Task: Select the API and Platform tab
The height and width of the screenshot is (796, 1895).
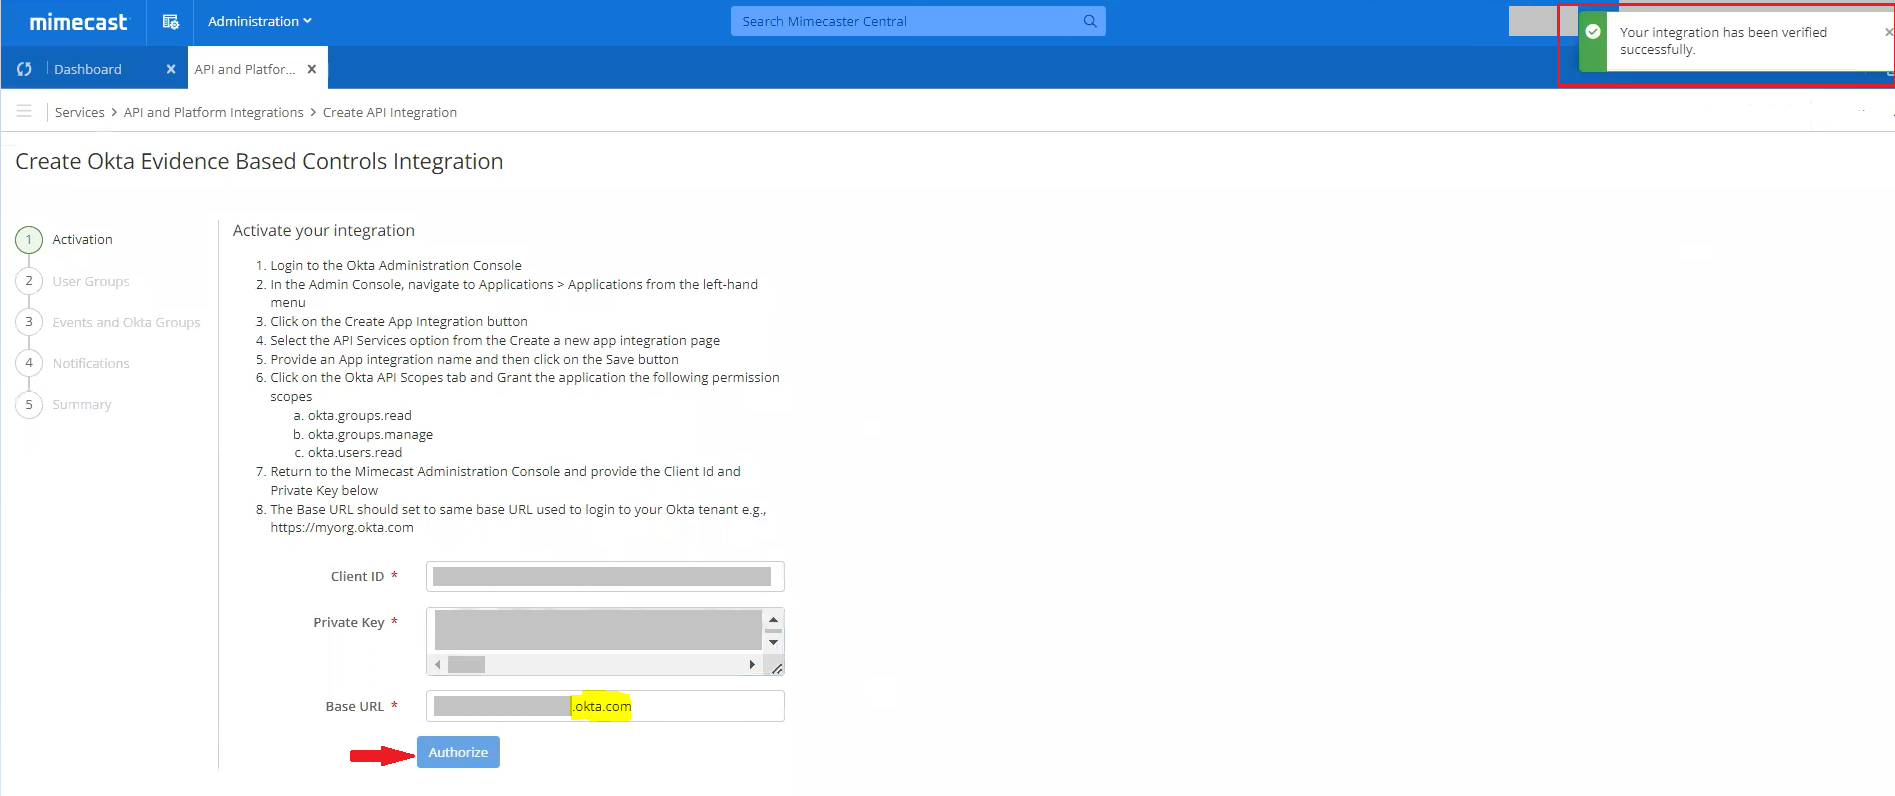Action: coord(245,69)
